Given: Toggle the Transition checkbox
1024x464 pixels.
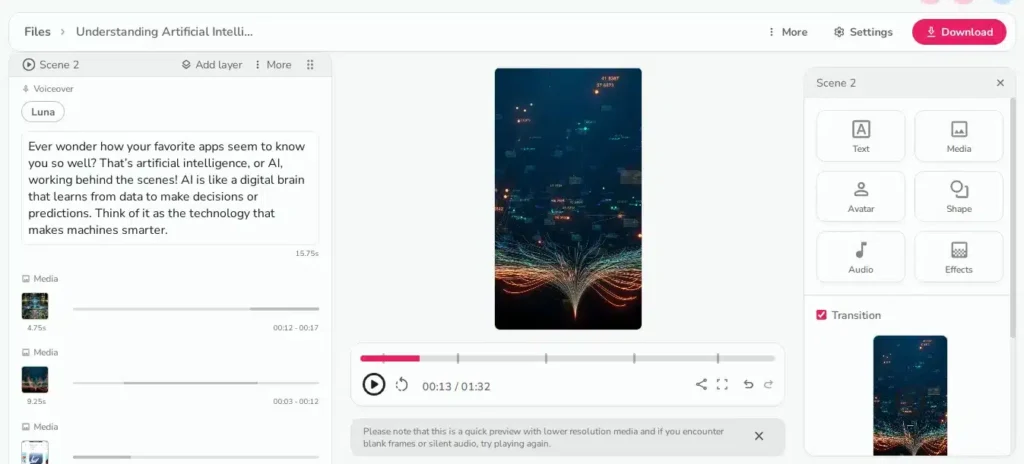Looking at the screenshot, I should 822,315.
